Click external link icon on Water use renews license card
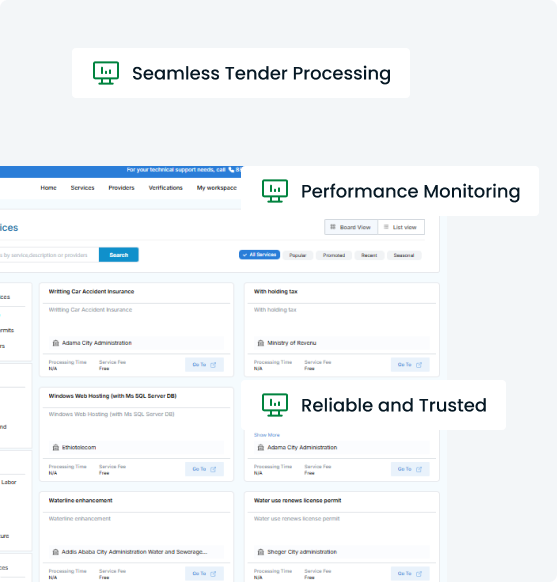 tap(419, 574)
